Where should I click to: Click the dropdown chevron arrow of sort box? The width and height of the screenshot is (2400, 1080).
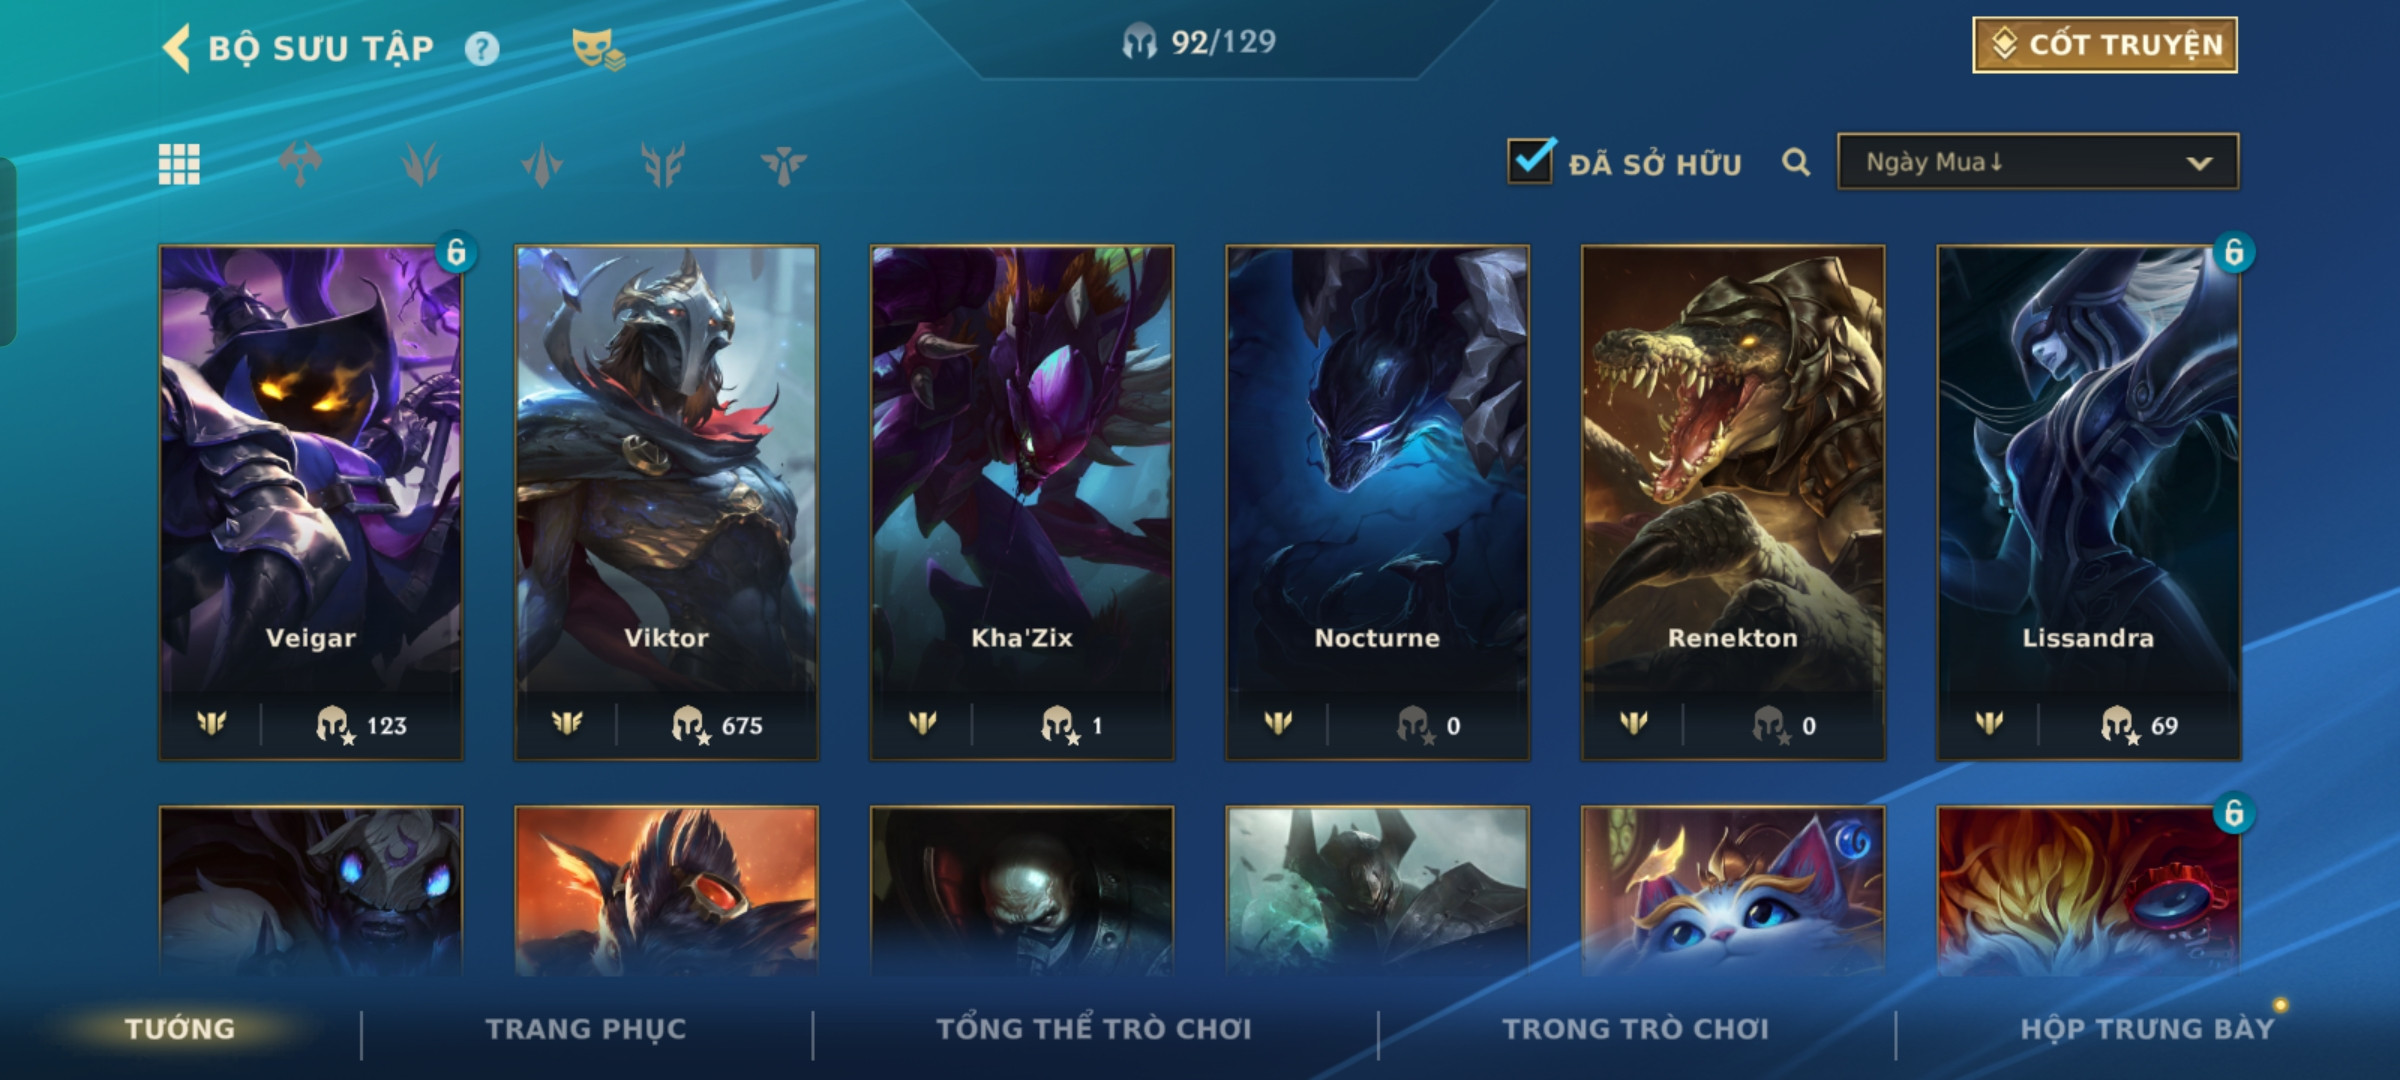(x=2199, y=163)
